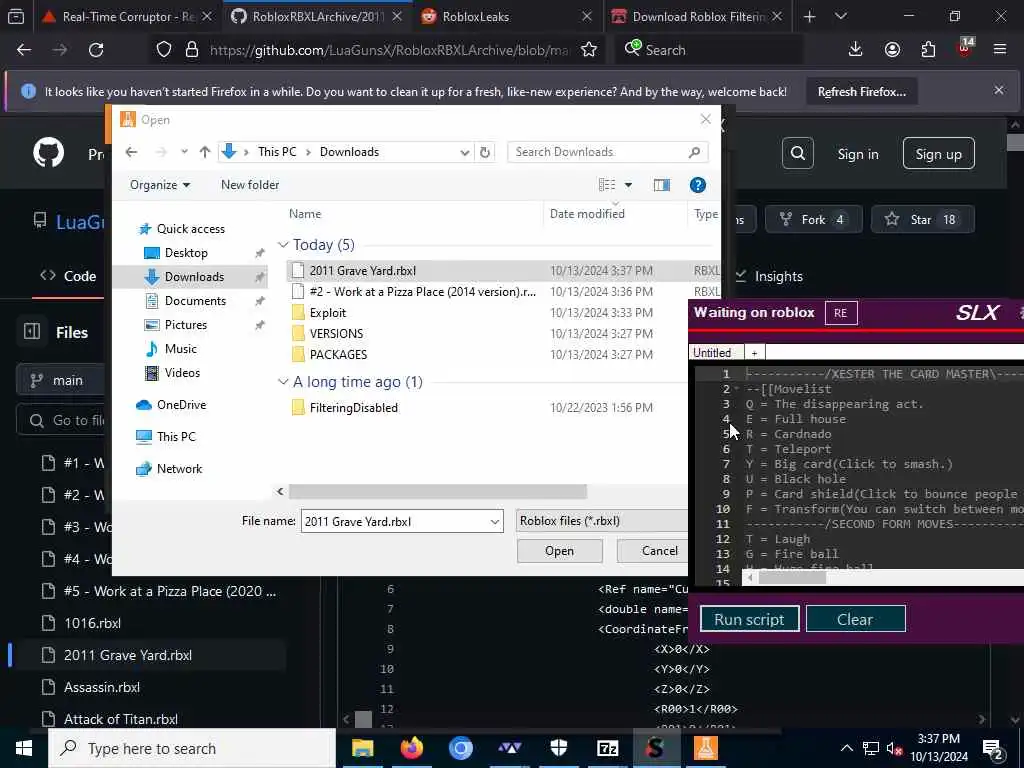The height and width of the screenshot is (768, 1024).
Task: Click the Firefox back arrow
Action: [24, 50]
